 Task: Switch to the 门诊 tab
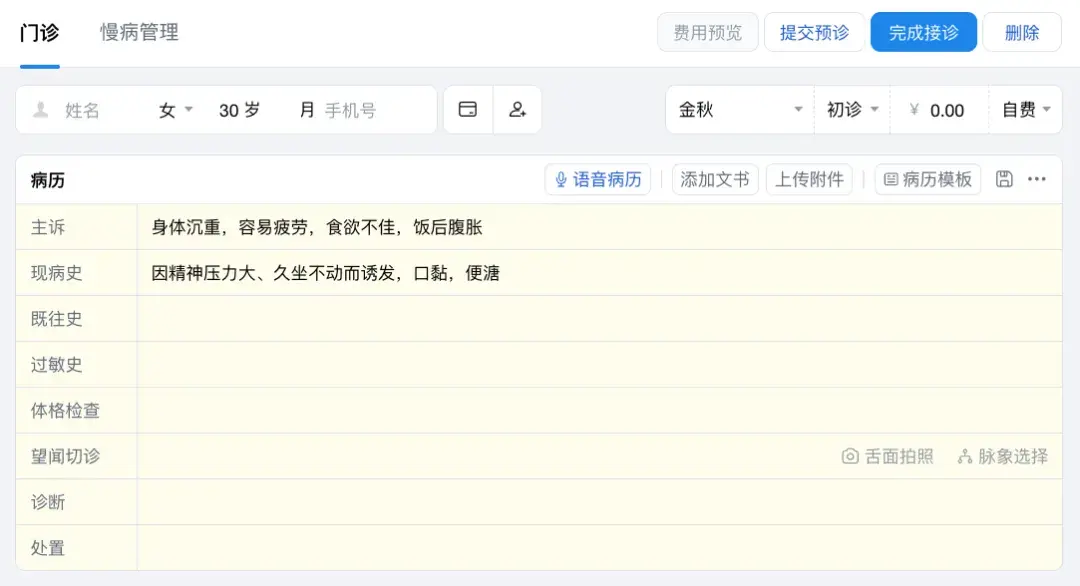pos(39,32)
